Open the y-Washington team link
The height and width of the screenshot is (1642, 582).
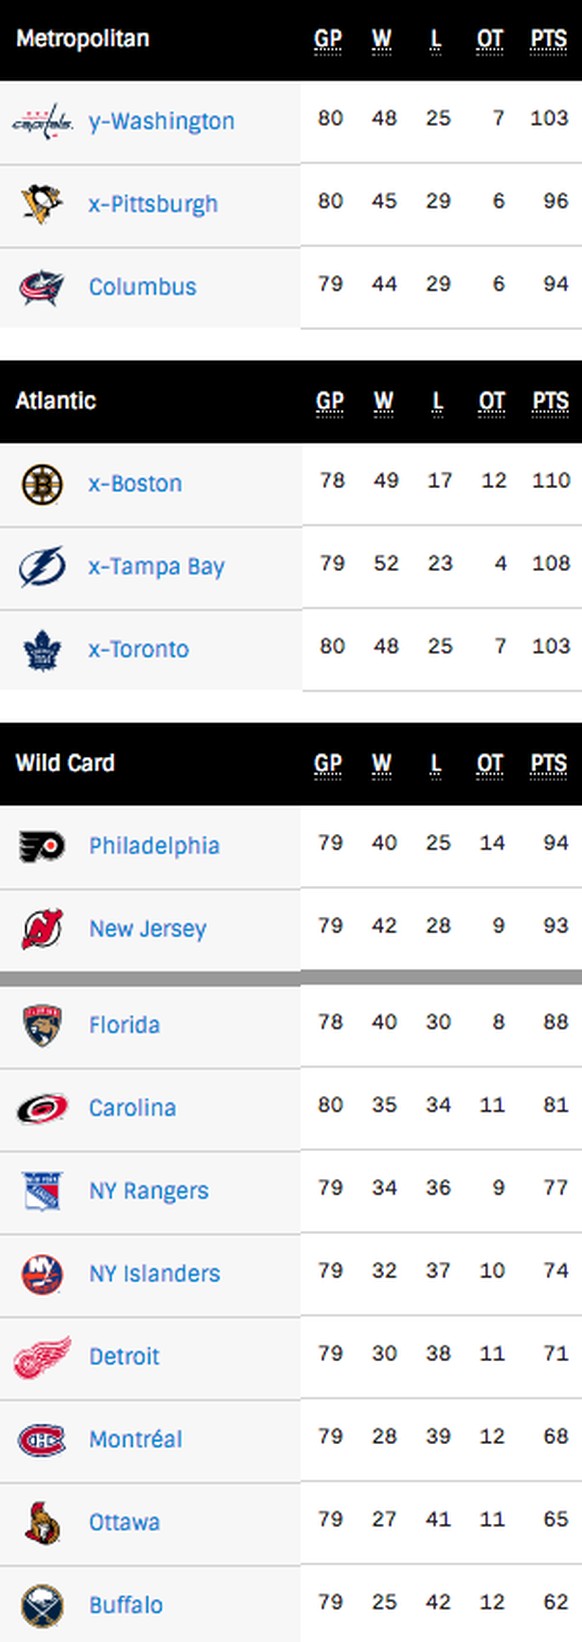[161, 122]
